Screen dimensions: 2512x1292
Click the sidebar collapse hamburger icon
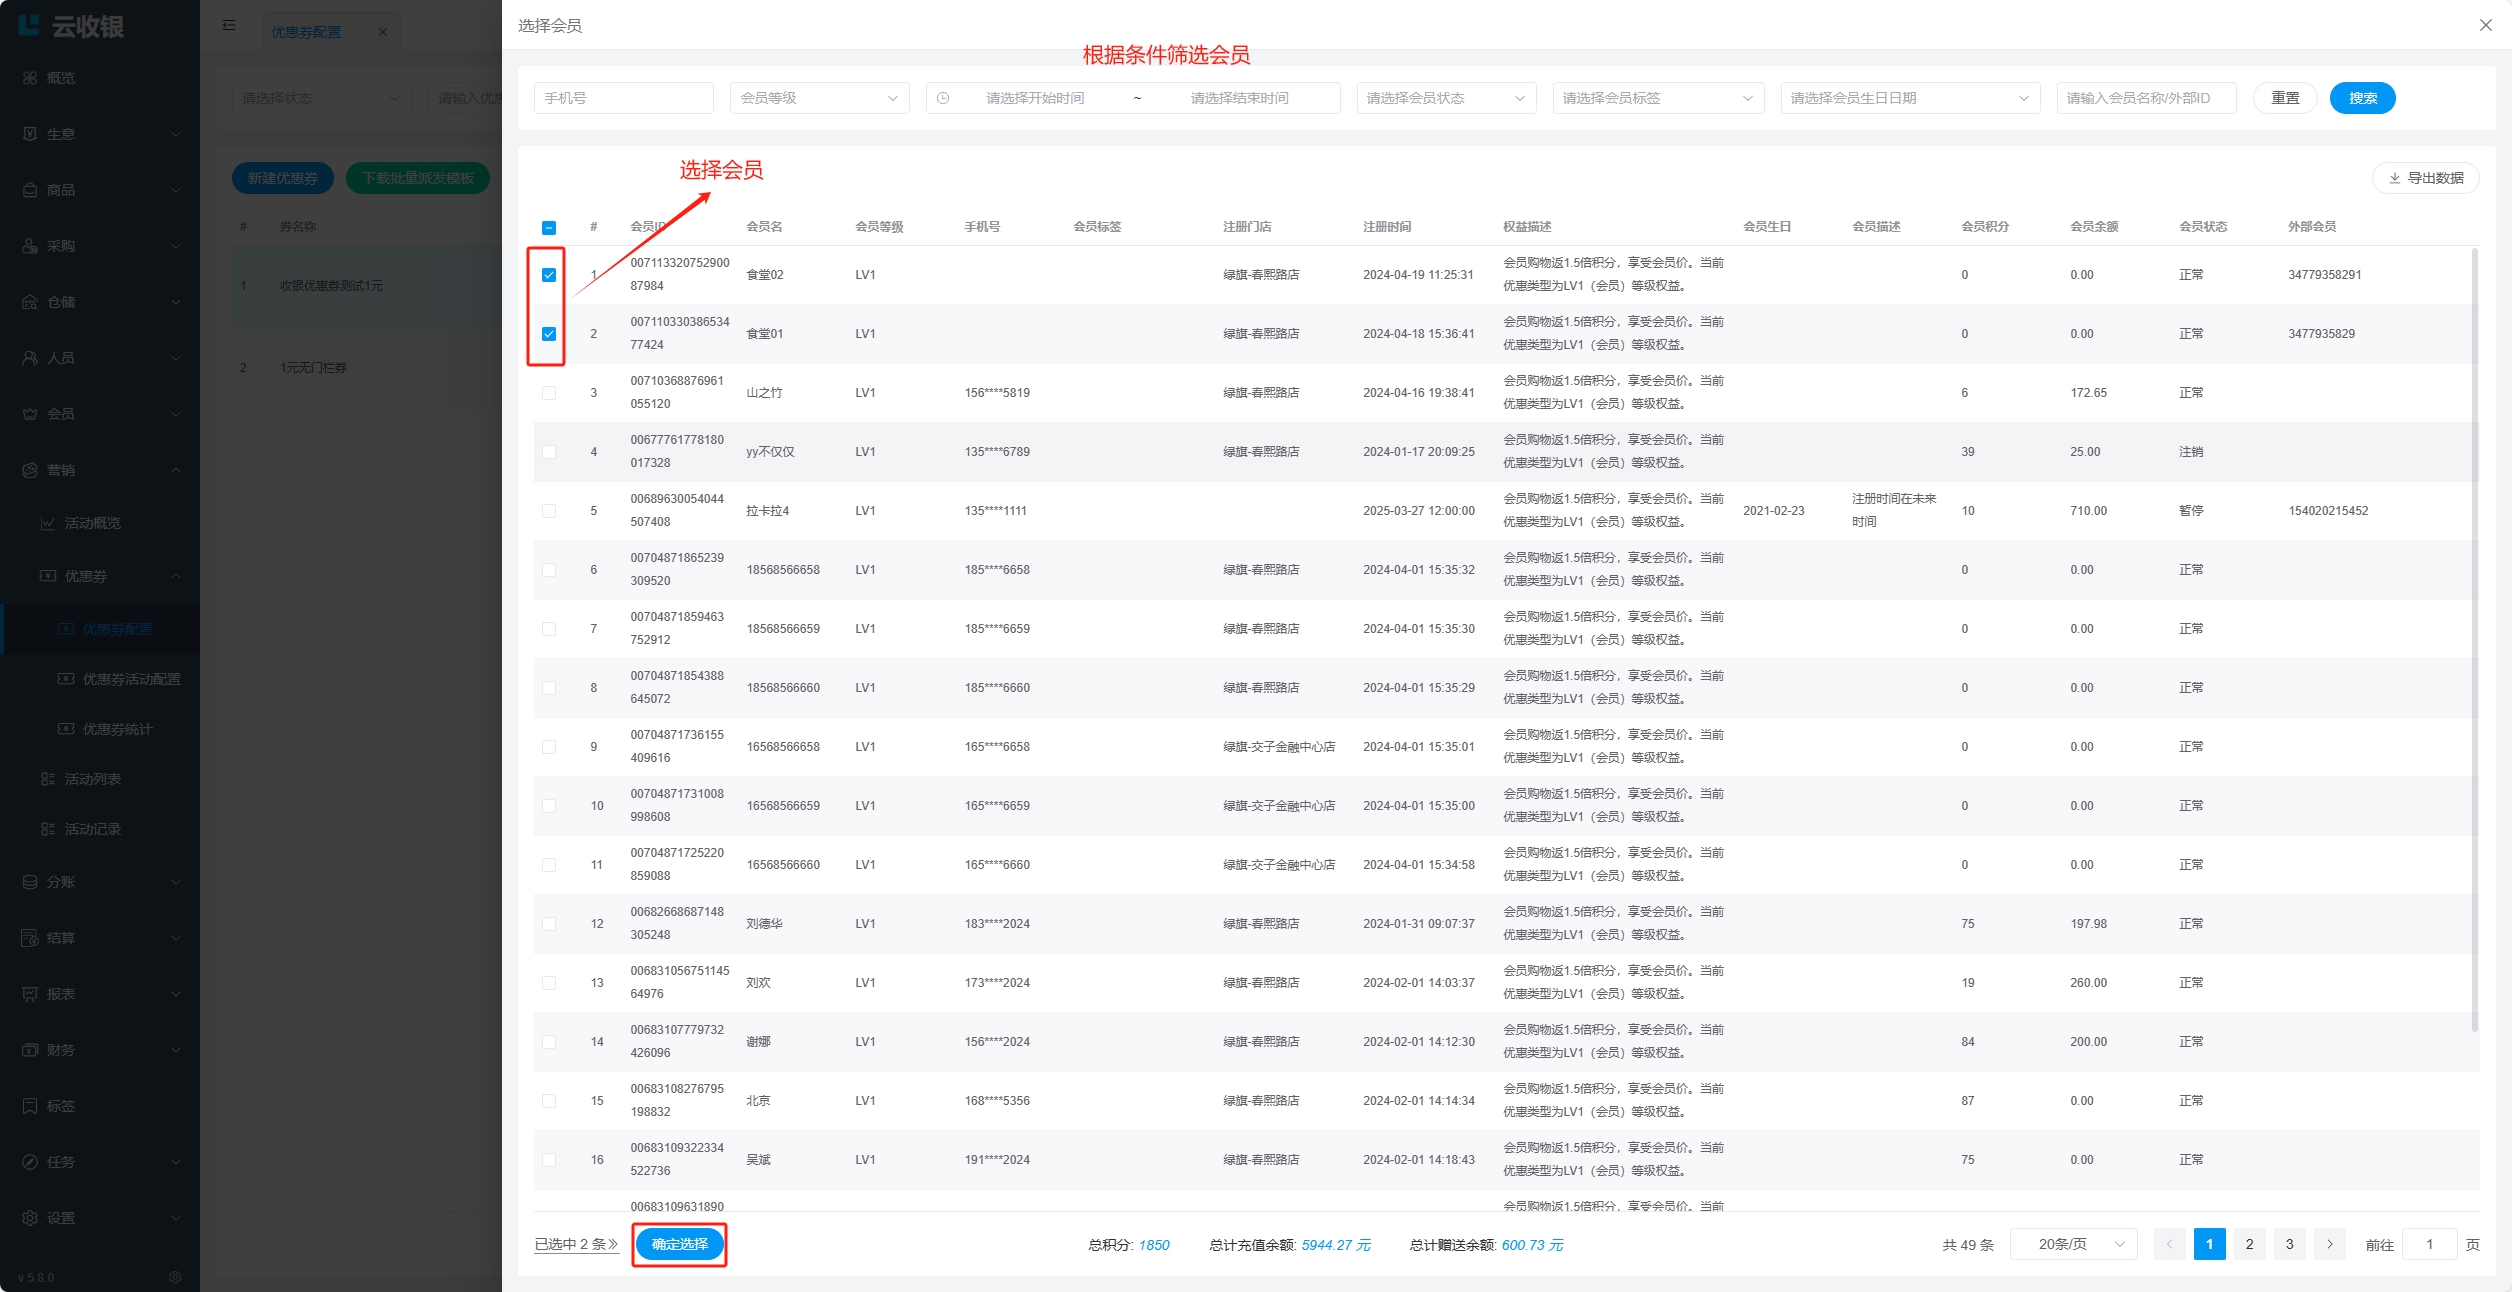[229, 25]
